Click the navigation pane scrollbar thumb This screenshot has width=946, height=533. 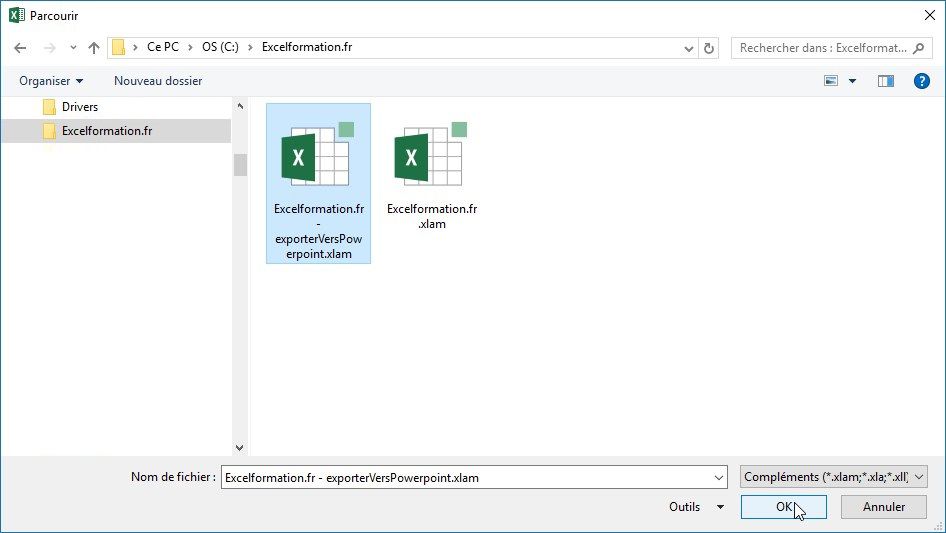click(240, 165)
